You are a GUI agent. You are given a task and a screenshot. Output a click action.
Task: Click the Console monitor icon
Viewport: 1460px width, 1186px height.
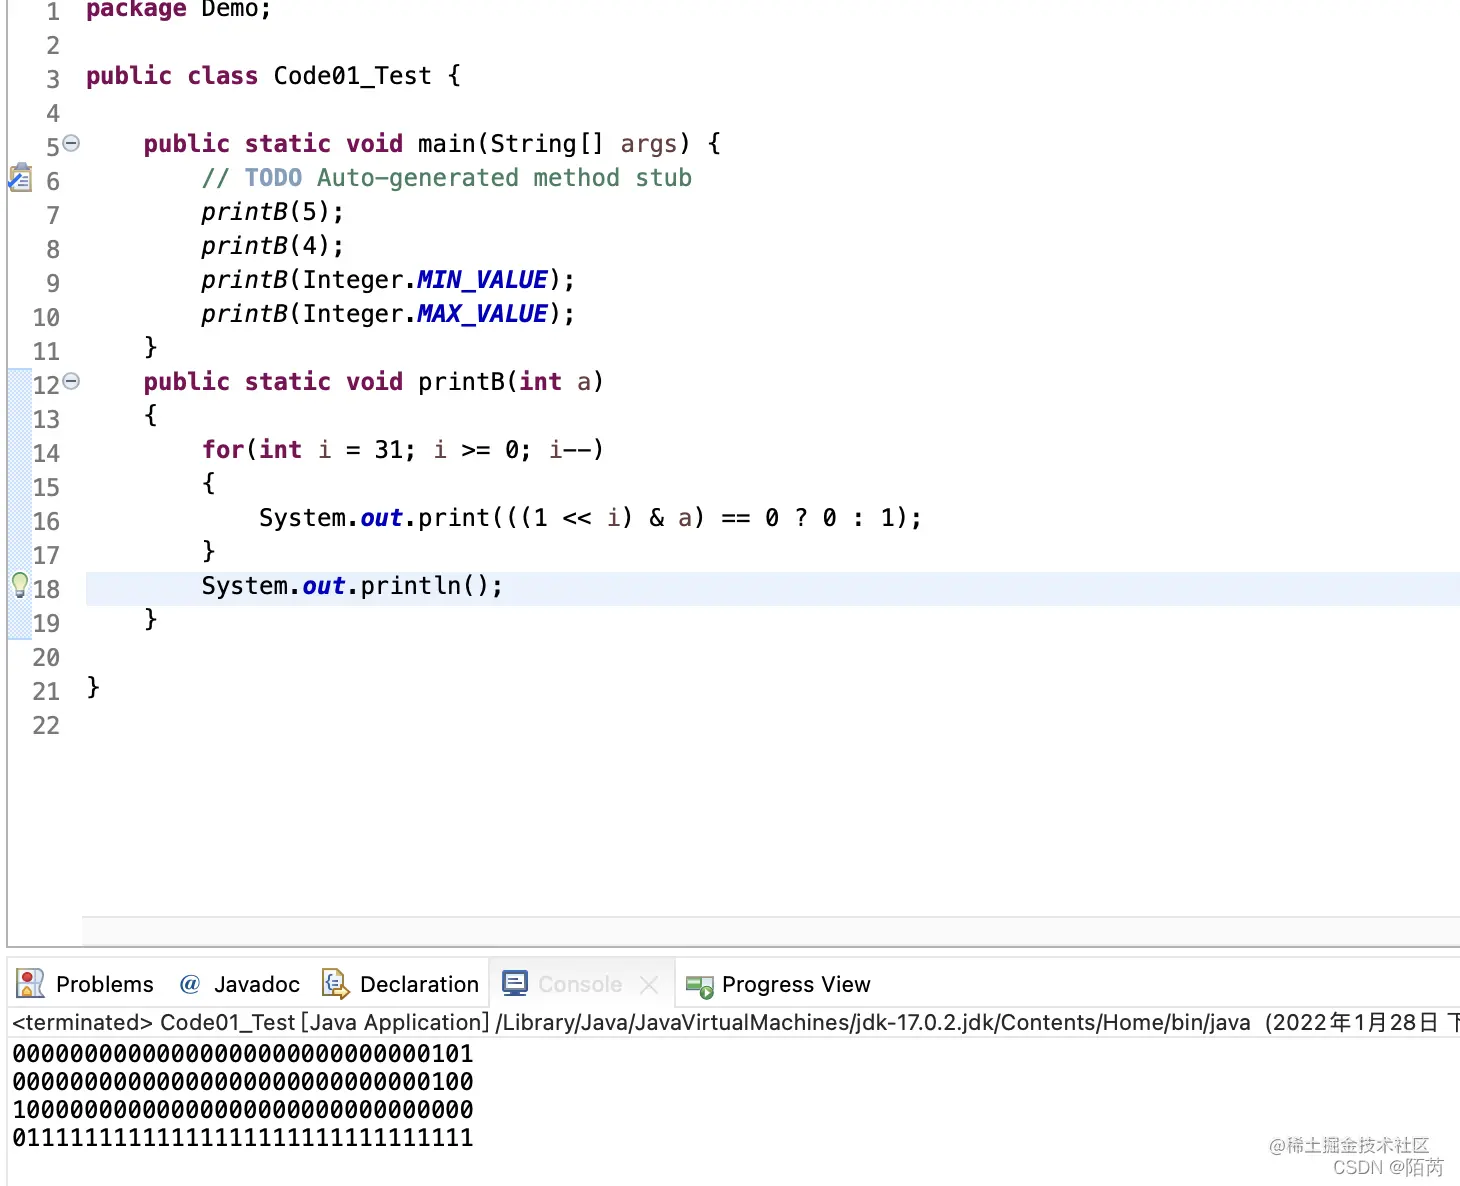515,983
